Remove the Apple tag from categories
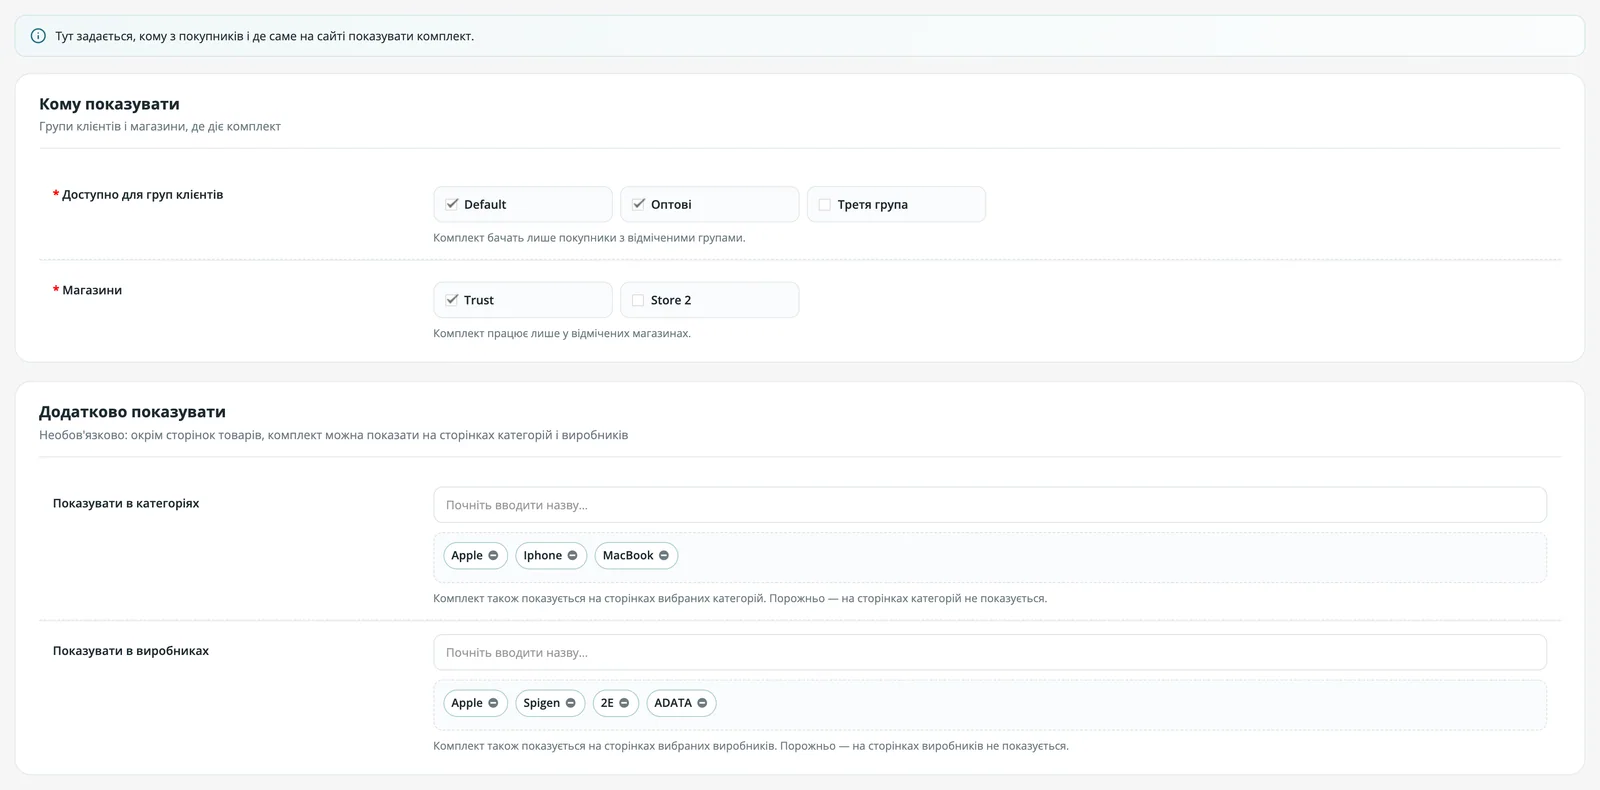1600x790 pixels. pos(493,556)
